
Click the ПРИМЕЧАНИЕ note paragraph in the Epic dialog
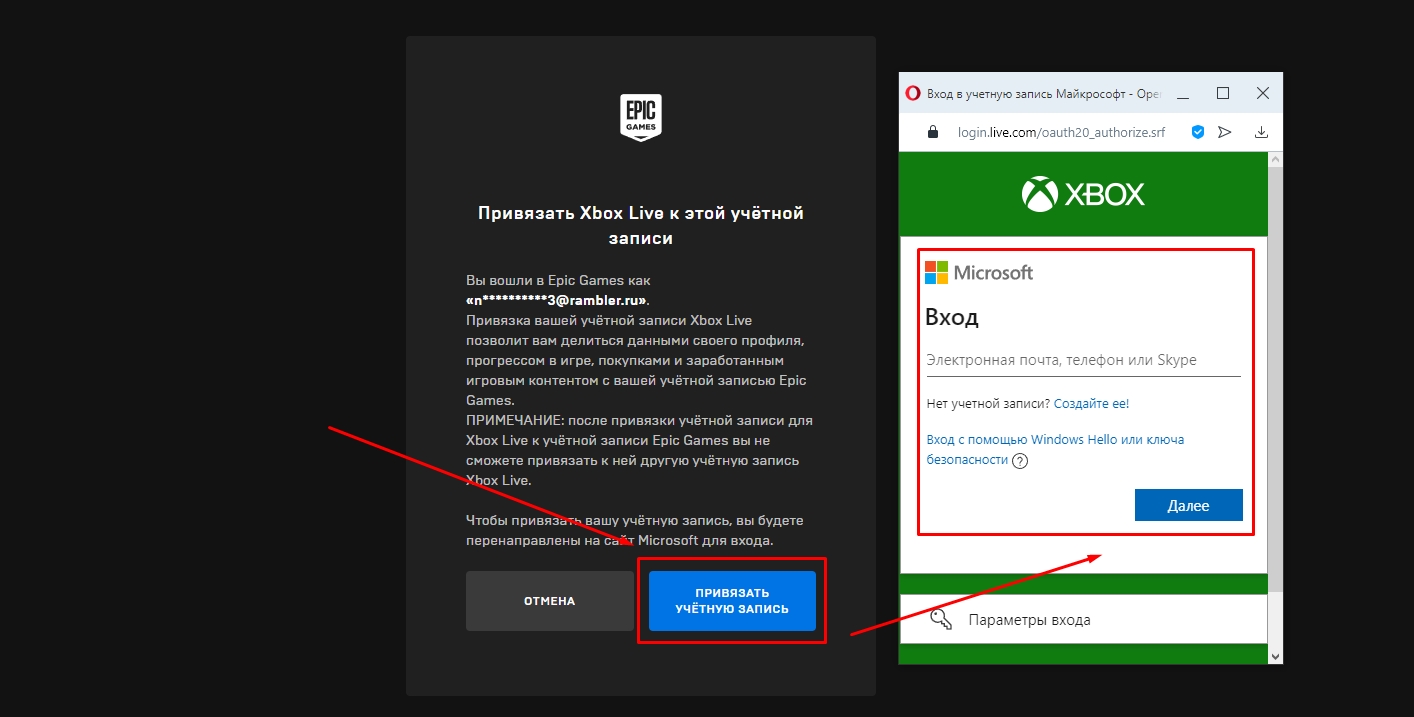(639, 450)
